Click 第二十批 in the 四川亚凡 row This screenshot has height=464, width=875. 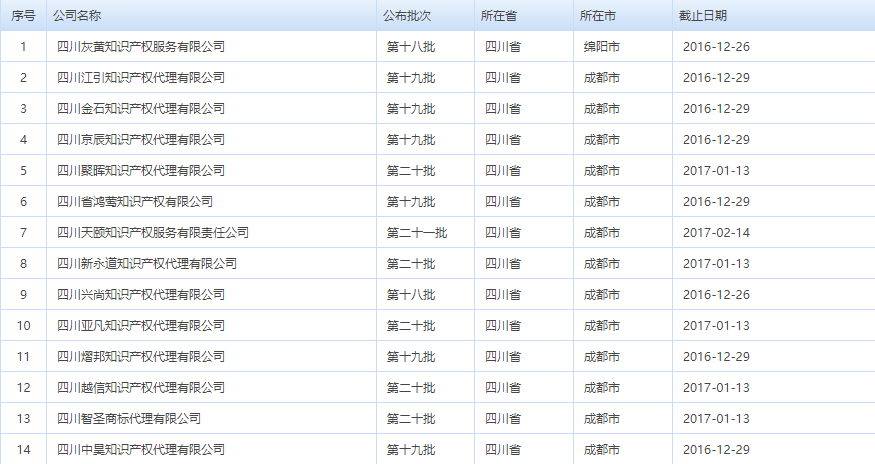tap(411, 326)
